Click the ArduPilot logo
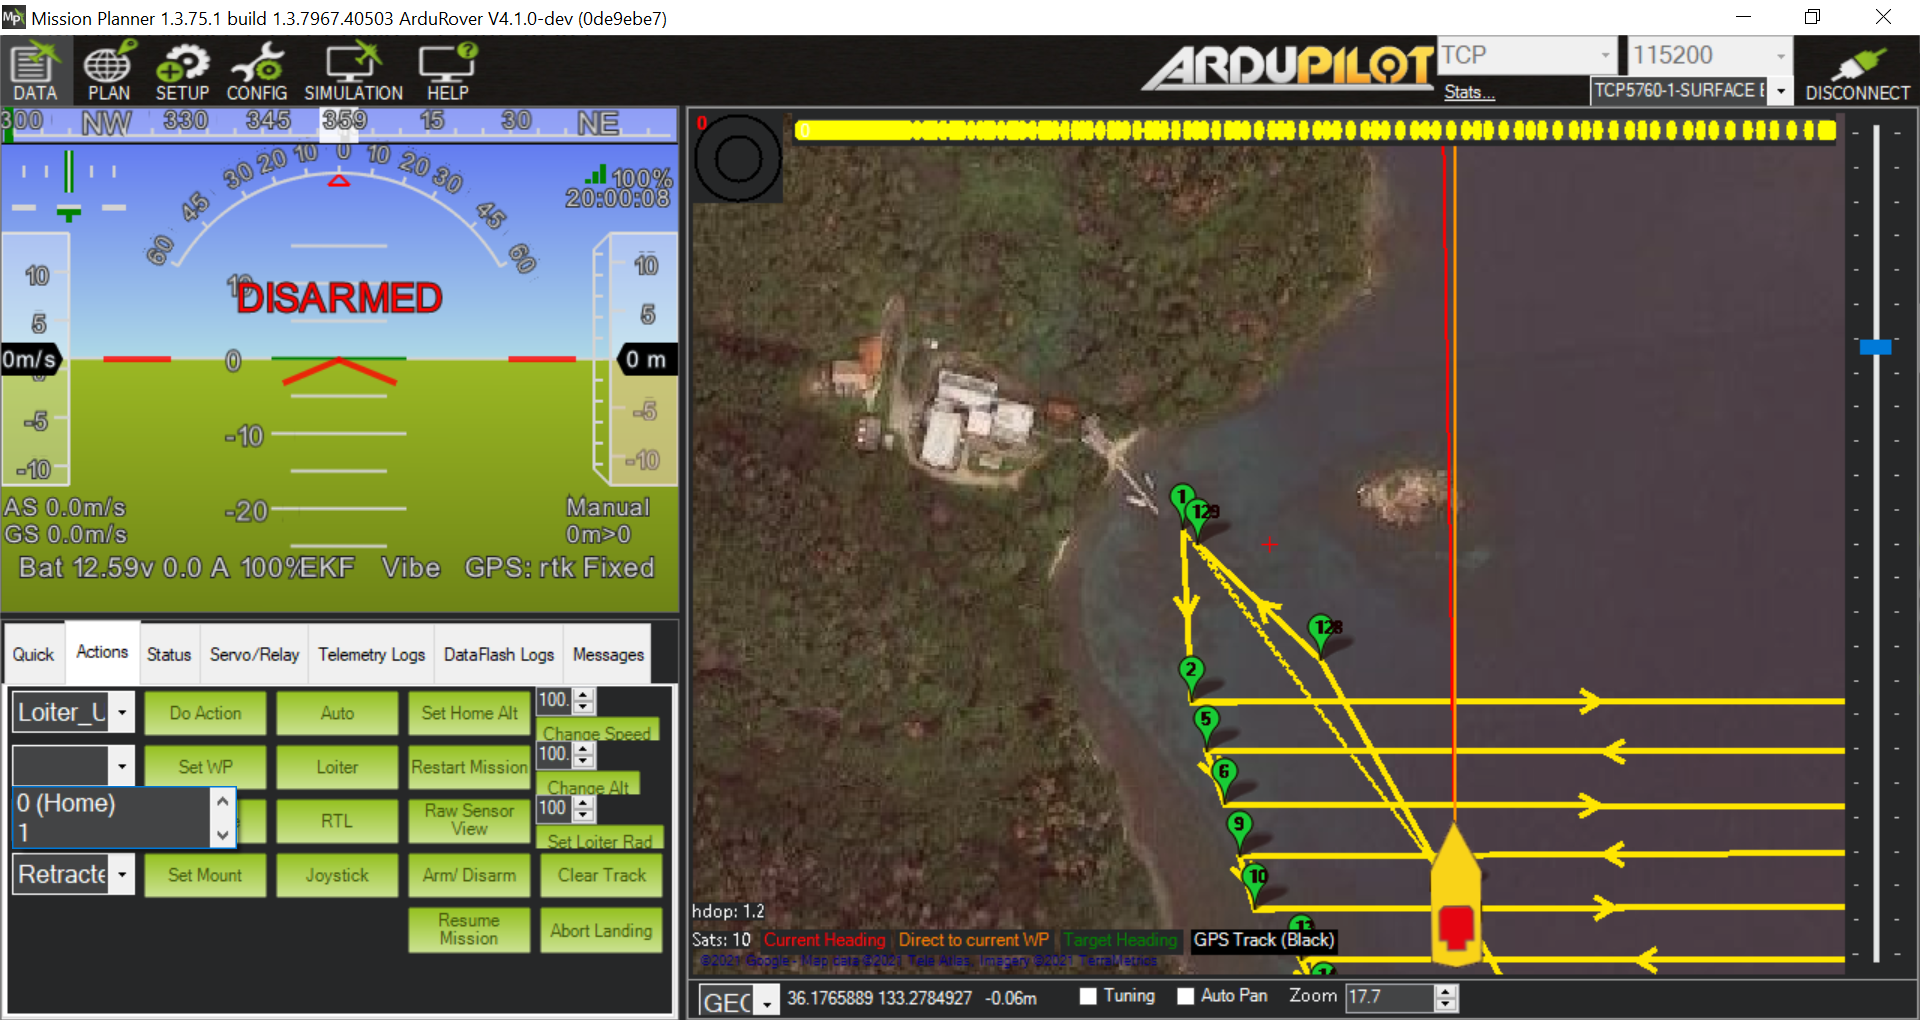 point(1289,67)
